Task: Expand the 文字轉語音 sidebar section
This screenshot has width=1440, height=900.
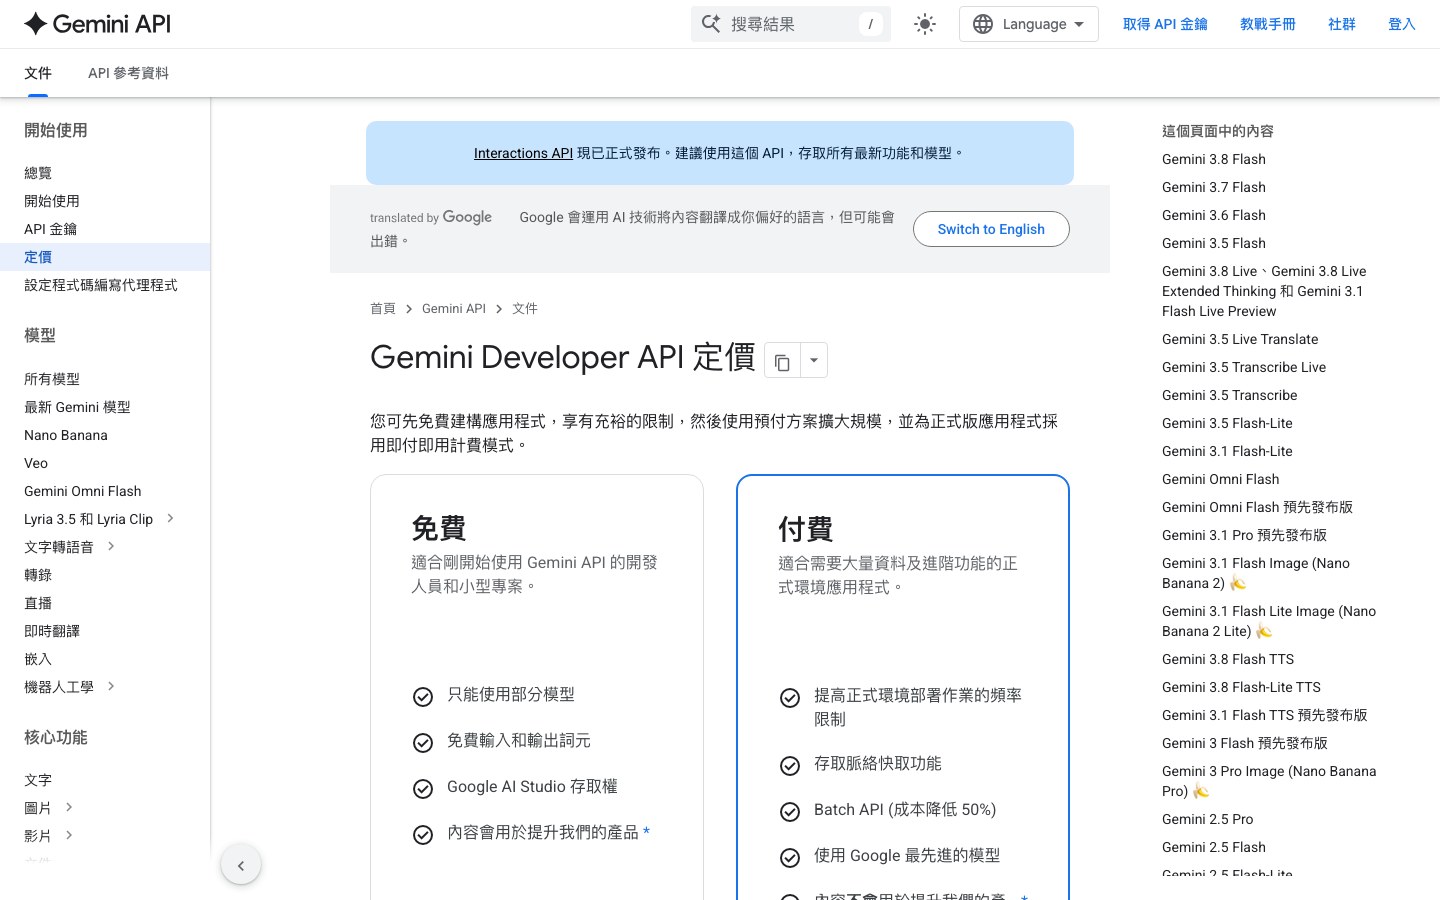Action: (x=111, y=546)
